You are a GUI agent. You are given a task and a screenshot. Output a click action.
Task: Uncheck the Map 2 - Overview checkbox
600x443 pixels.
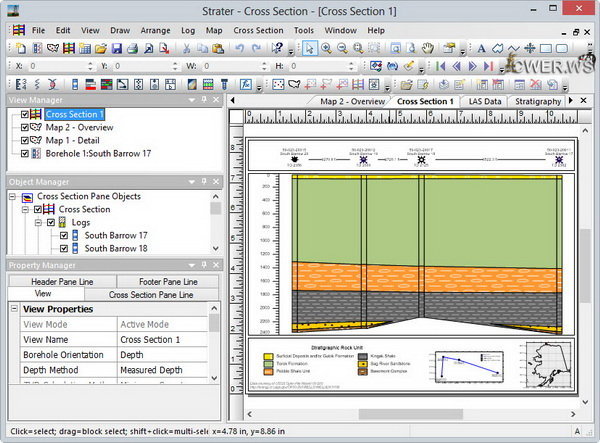(26, 127)
